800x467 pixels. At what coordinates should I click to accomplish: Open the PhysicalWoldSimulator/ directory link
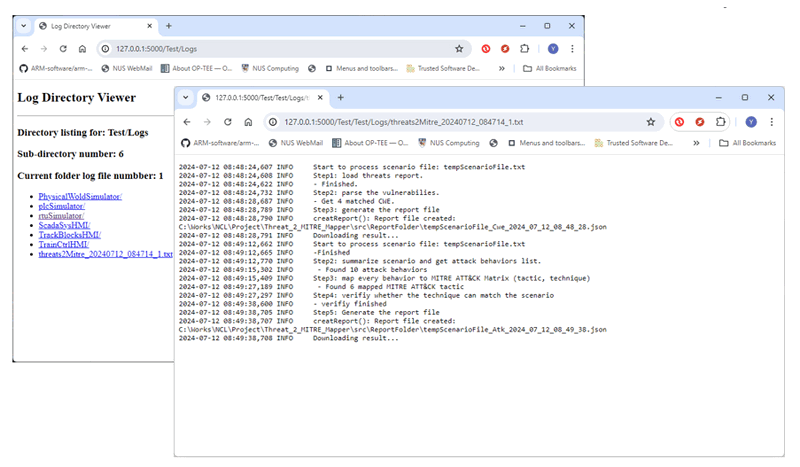click(x=80, y=196)
